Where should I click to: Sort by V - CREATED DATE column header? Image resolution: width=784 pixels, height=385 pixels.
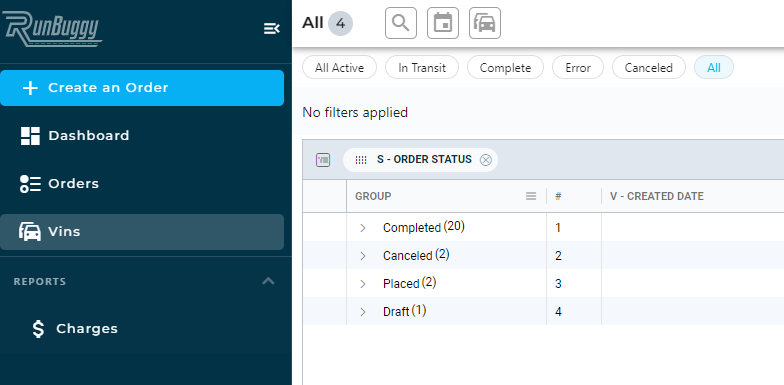[656, 196]
